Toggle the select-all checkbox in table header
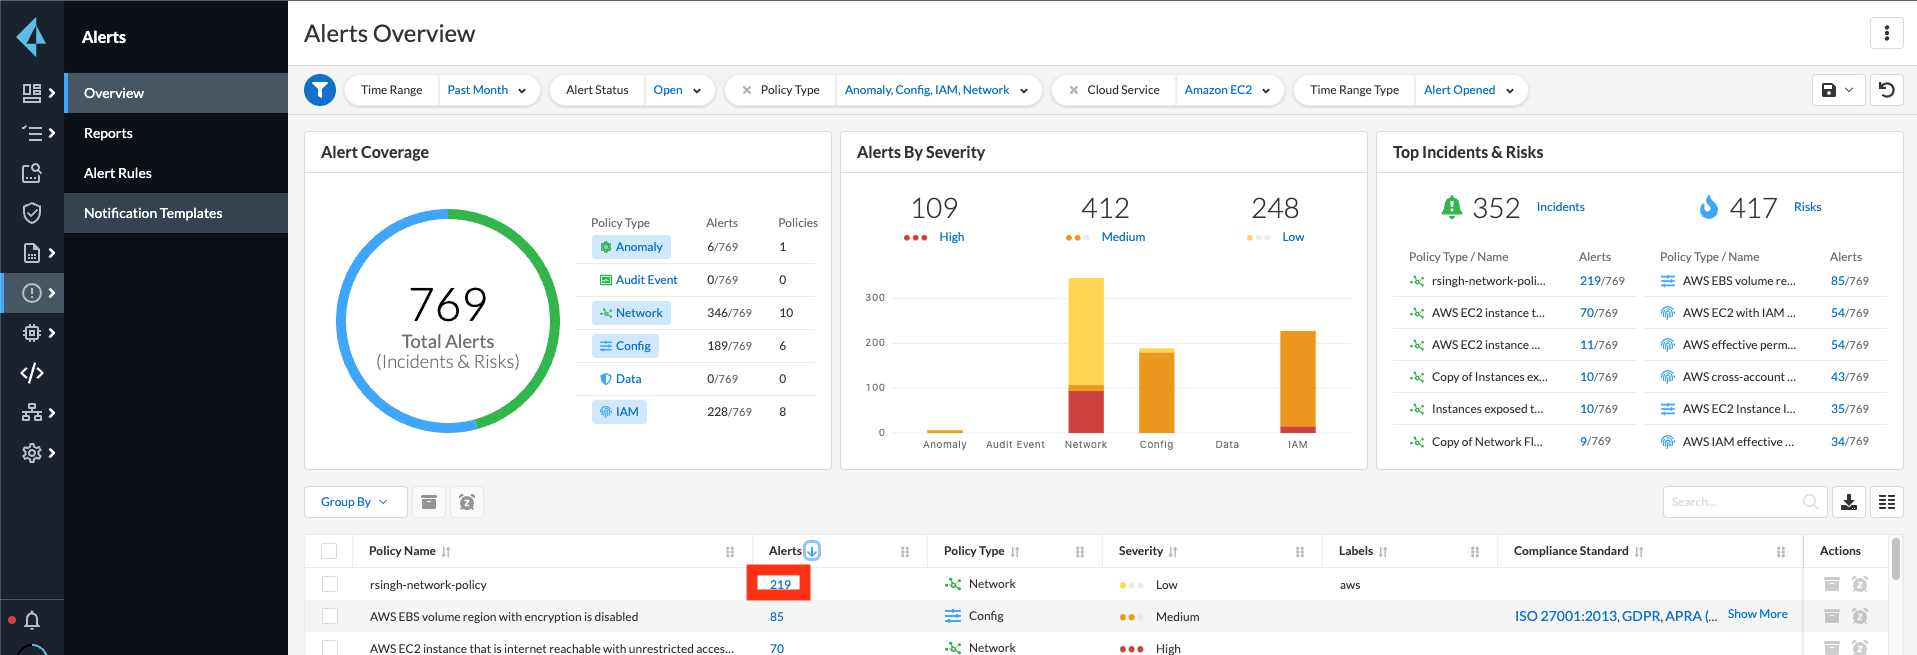 (x=329, y=551)
